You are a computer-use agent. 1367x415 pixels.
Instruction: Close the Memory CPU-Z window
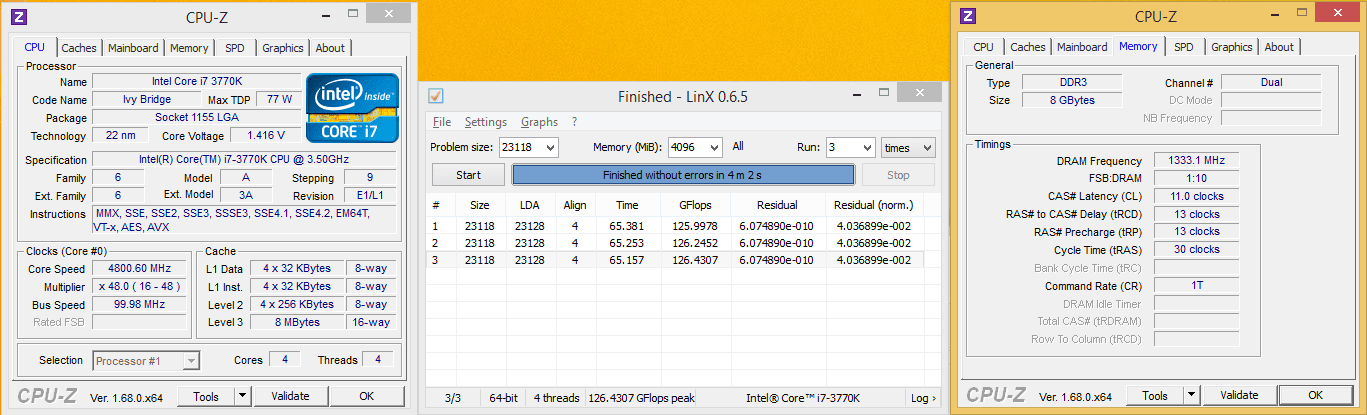1338,12
